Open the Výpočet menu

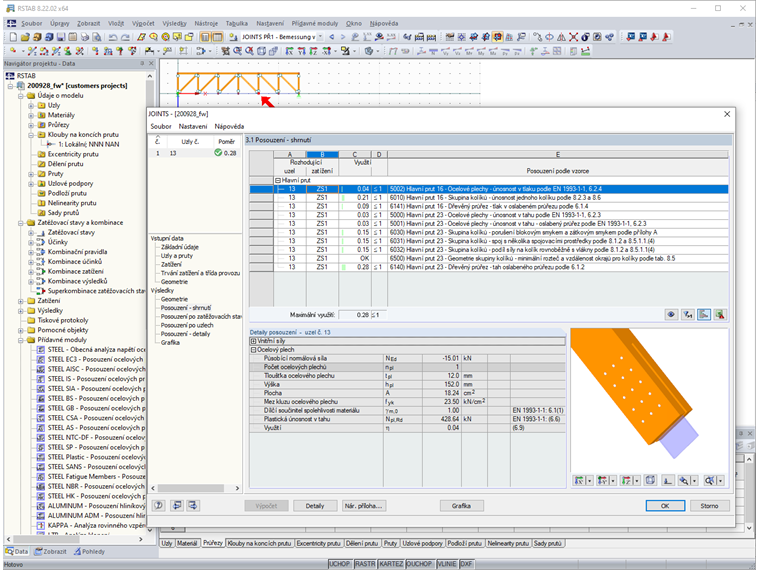tap(143, 23)
